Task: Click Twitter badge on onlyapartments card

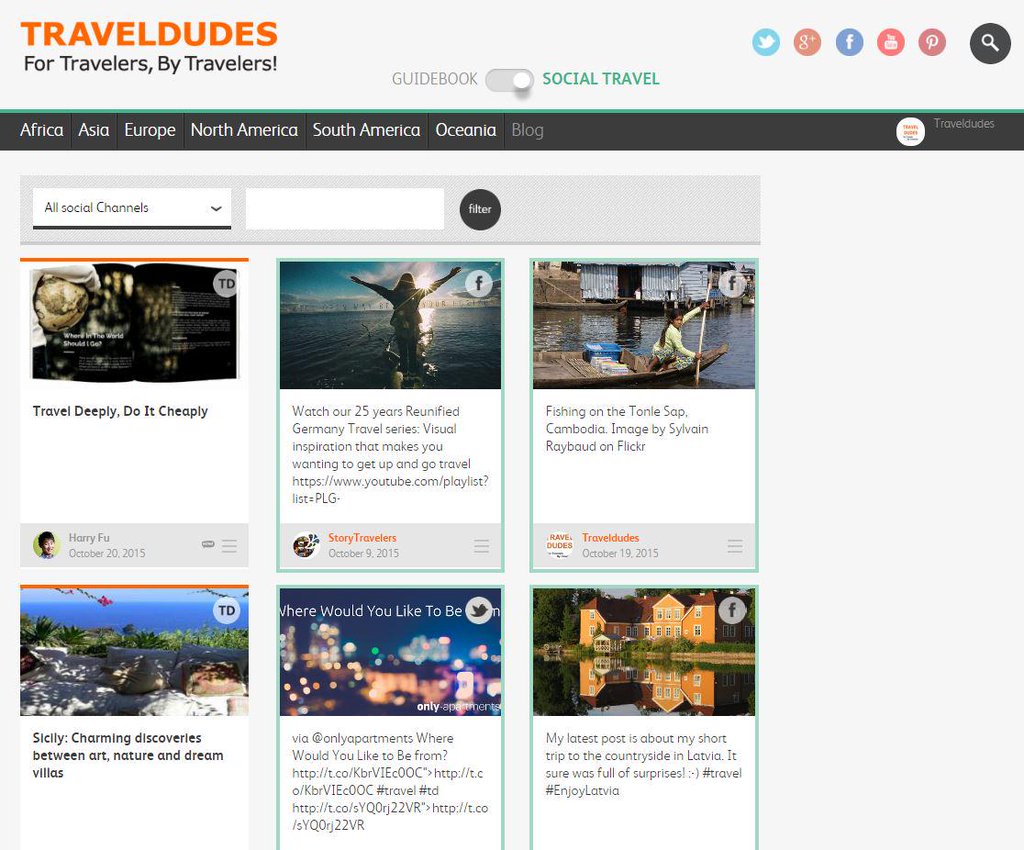Action: (479, 610)
